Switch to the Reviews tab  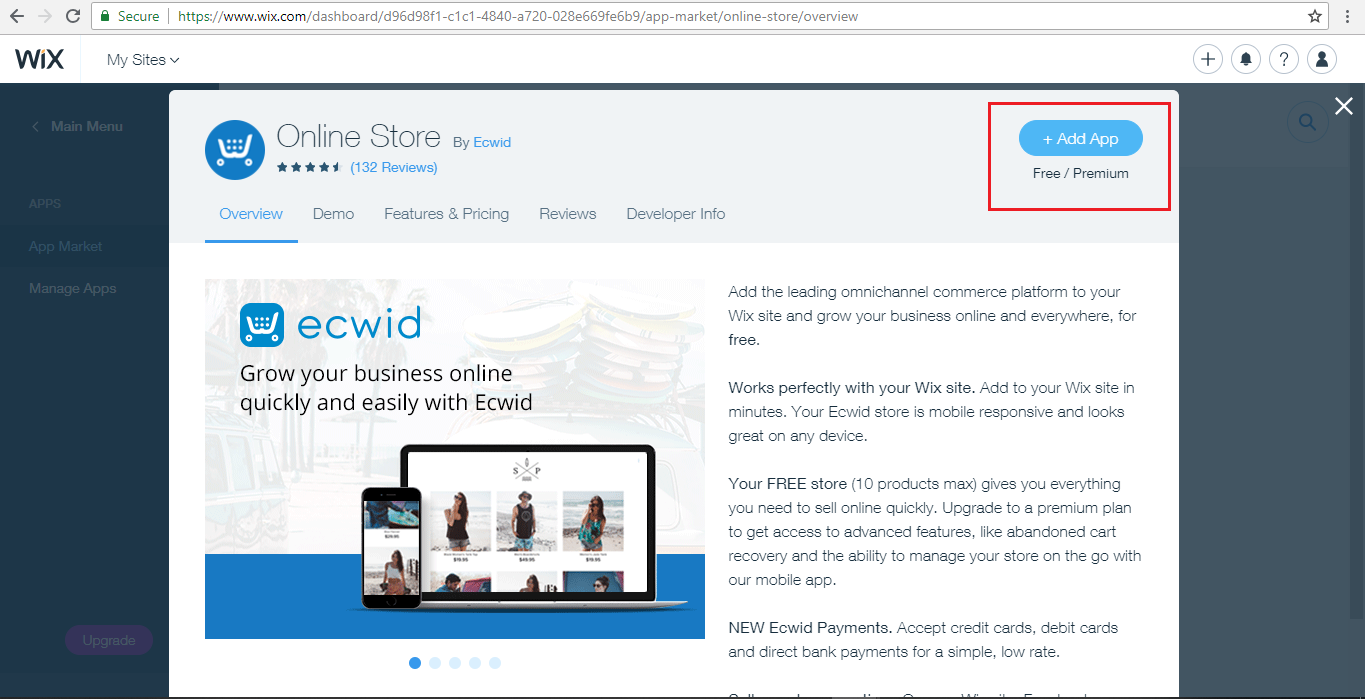tap(567, 214)
